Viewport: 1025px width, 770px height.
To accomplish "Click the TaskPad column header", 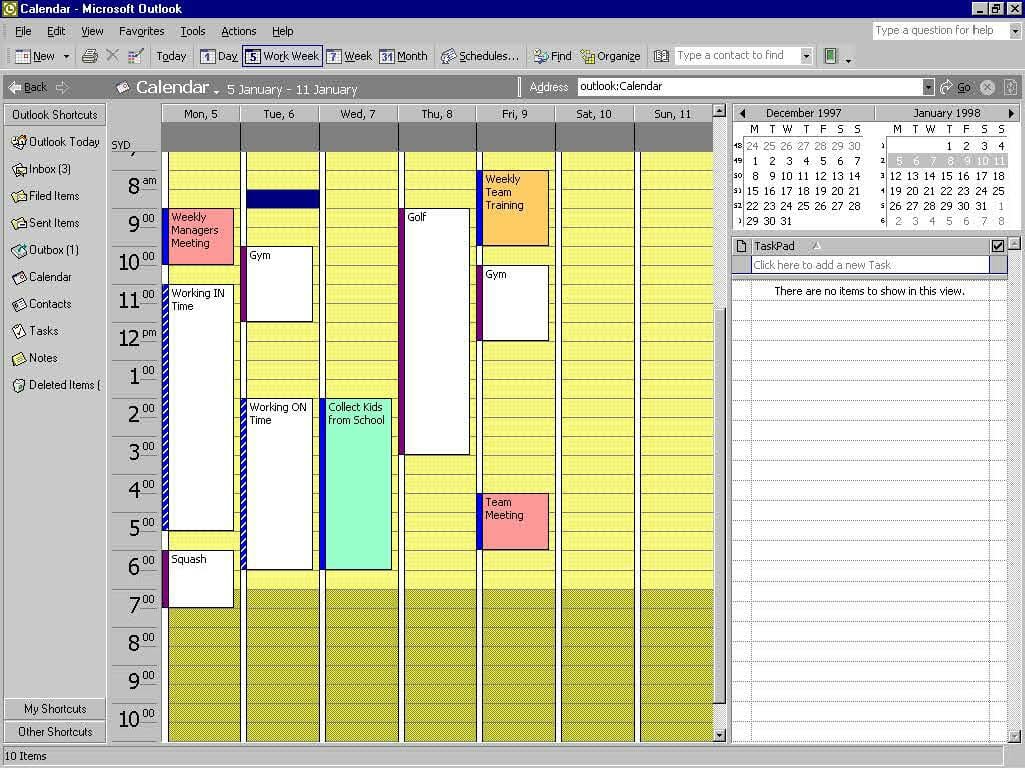I will coord(869,246).
